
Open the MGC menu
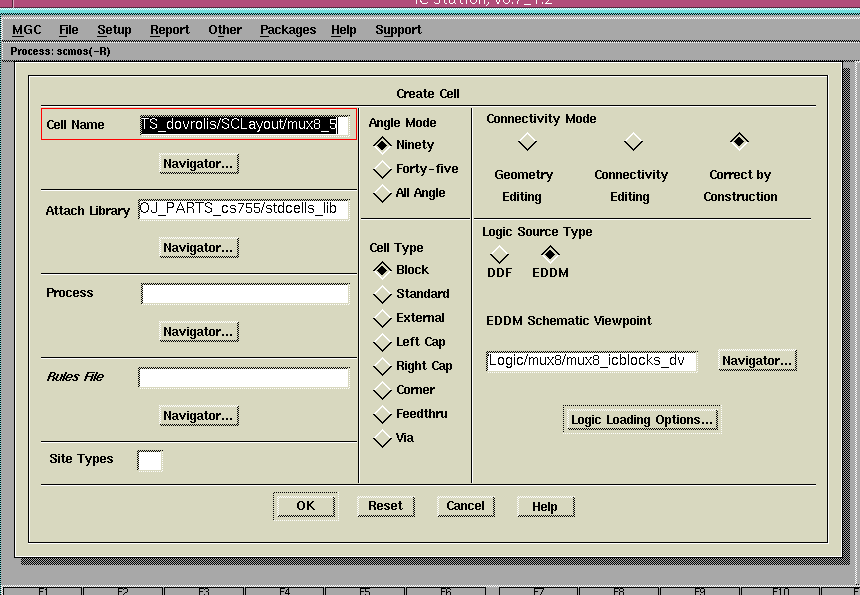(x=27, y=30)
